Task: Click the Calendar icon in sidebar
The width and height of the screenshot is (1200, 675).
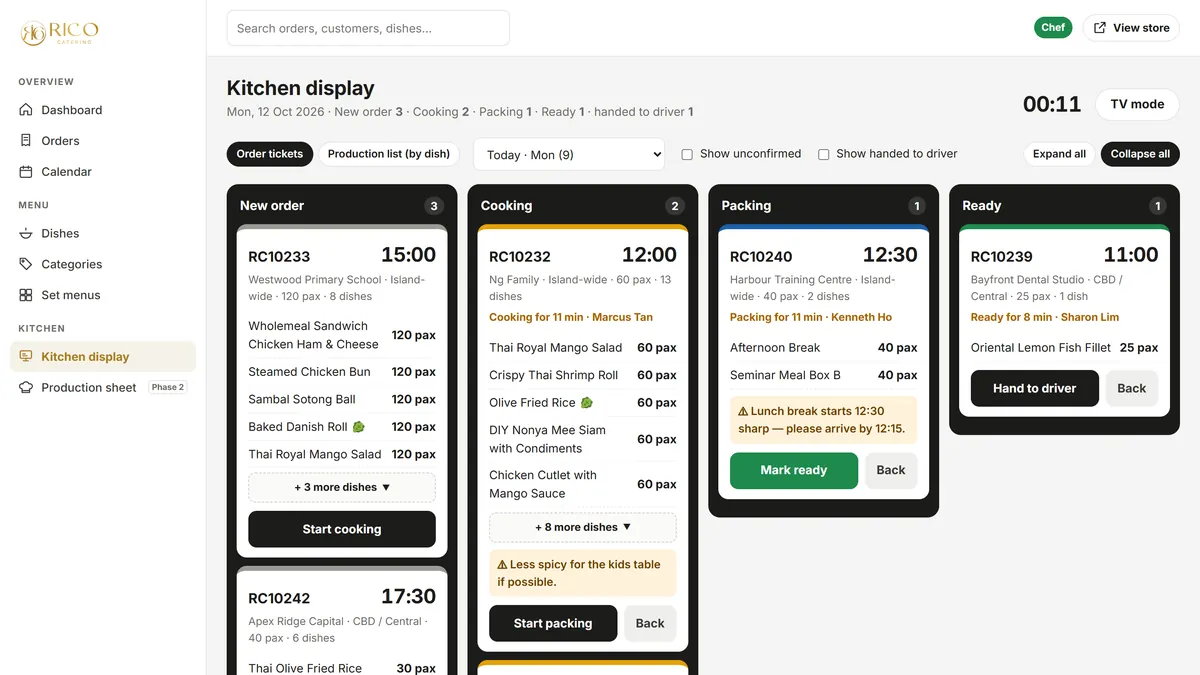Action: [26, 172]
